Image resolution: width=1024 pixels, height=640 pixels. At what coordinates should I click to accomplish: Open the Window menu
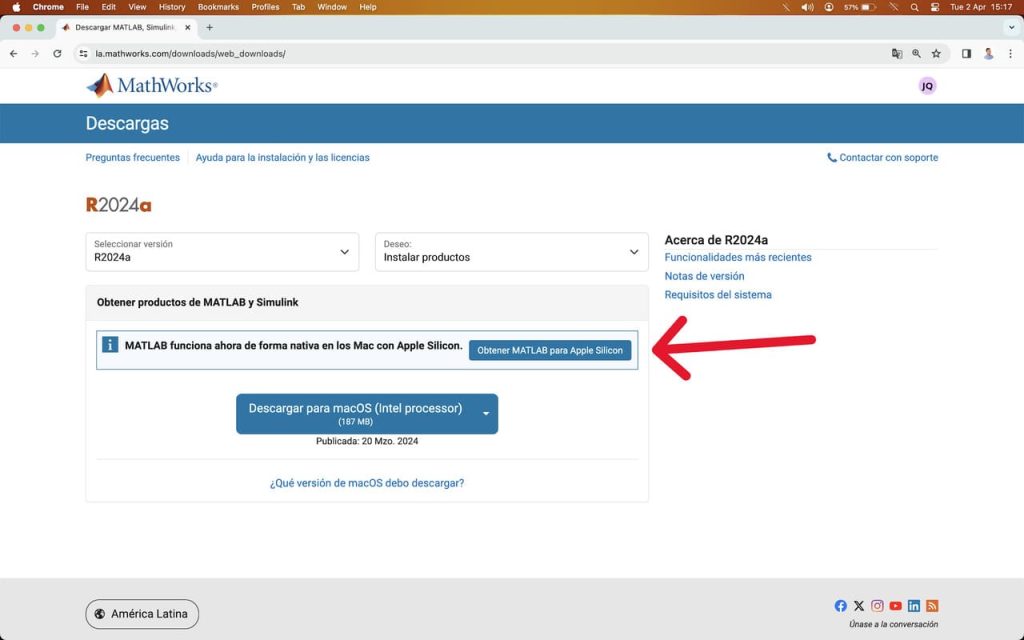[332, 7]
